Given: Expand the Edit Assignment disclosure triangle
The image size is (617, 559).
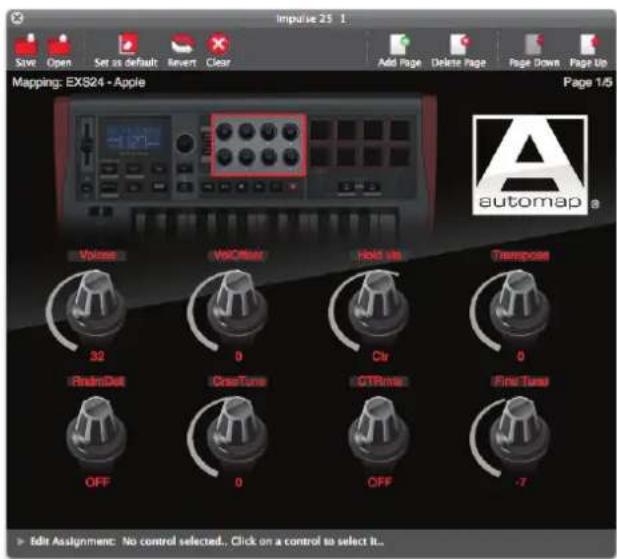Looking at the screenshot, I should coord(20,542).
